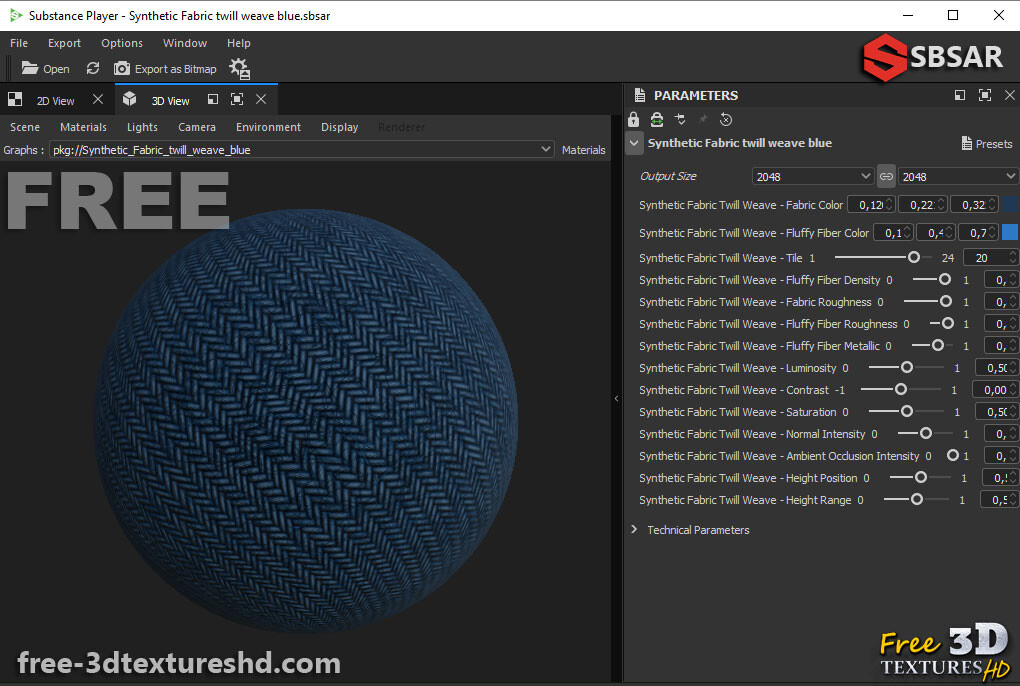The height and width of the screenshot is (686, 1020).
Task: Click the reset parameters icon
Action: coord(726,119)
